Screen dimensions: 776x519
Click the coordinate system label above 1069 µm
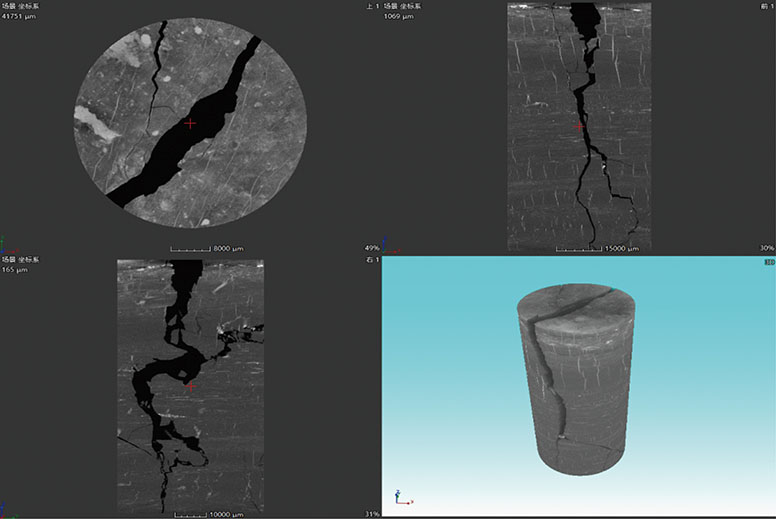402,6
